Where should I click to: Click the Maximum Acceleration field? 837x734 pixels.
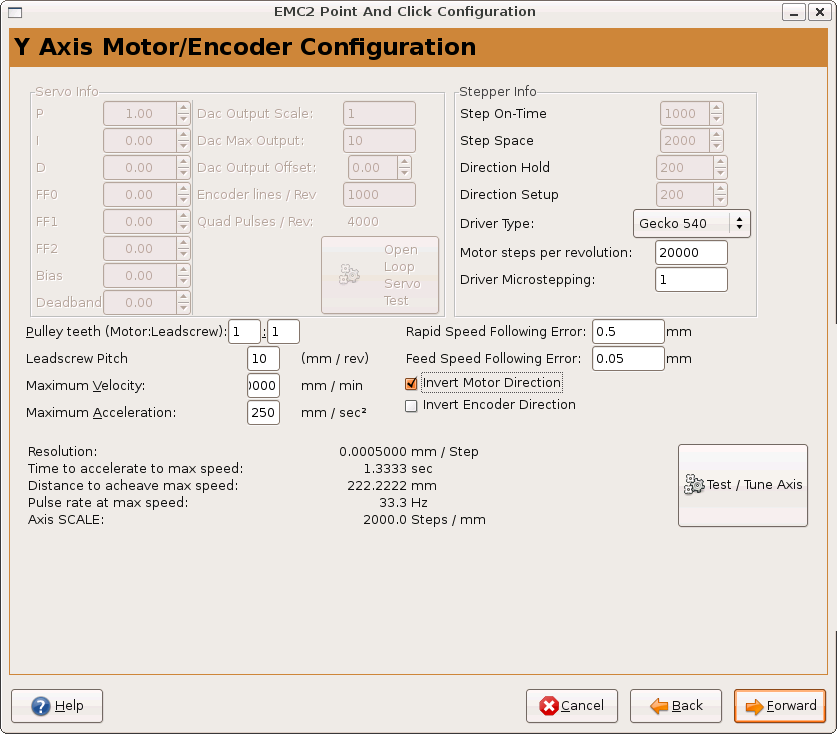click(263, 412)
